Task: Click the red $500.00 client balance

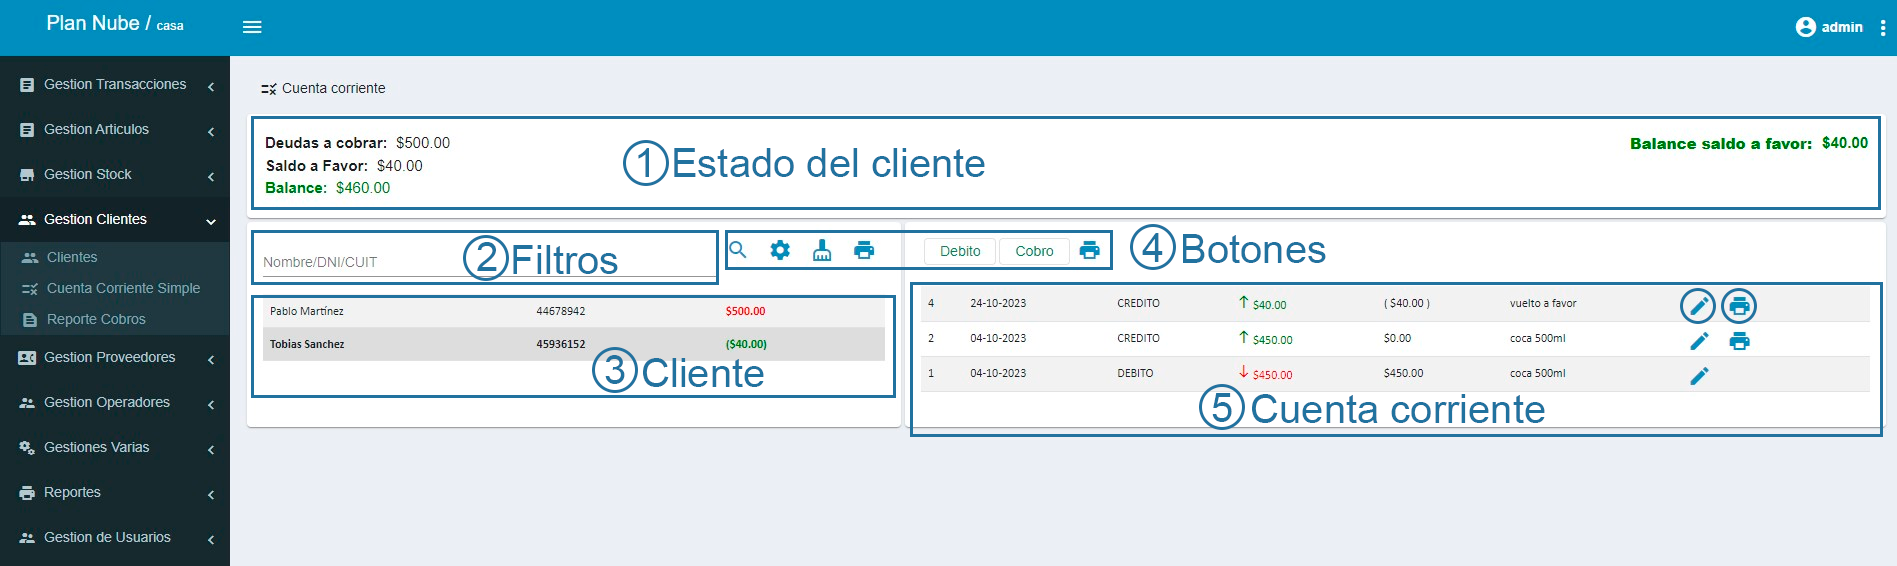Action: click(745, 312)
